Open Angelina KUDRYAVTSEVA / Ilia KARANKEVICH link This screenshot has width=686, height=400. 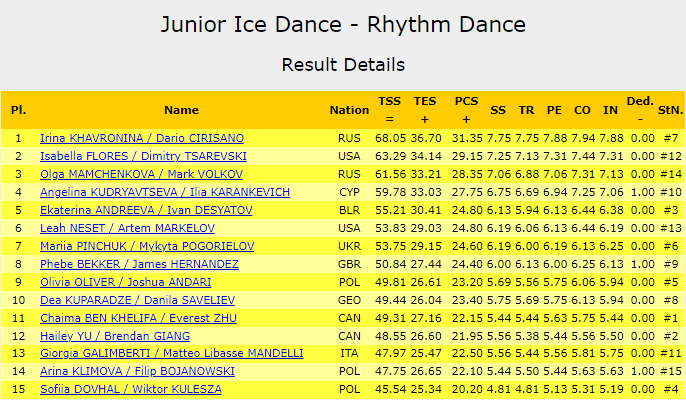pos(165,192)
